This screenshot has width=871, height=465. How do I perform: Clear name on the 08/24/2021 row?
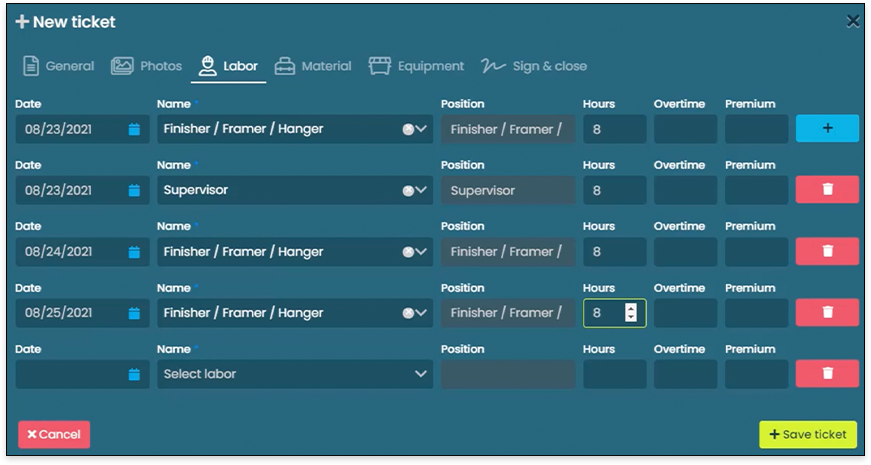click(408, 251)
